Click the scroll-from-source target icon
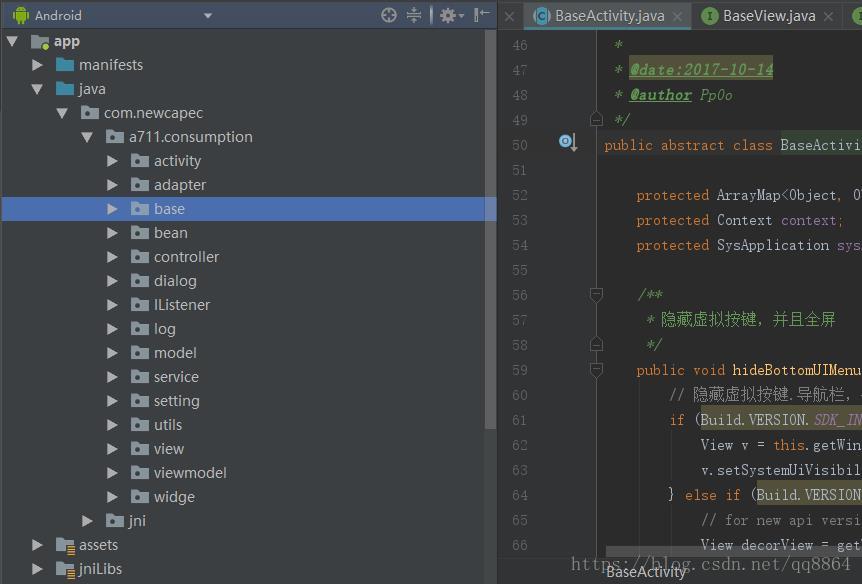Screen dimensions: 862x584 (x=389, y=15)
